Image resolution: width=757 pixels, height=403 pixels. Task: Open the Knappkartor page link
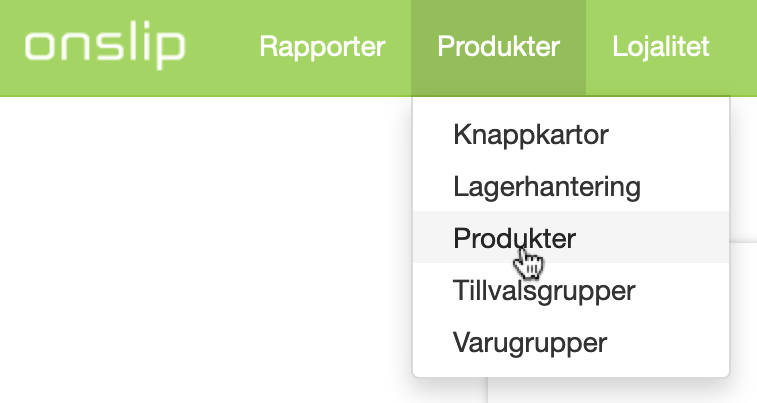tap(531, 134)
